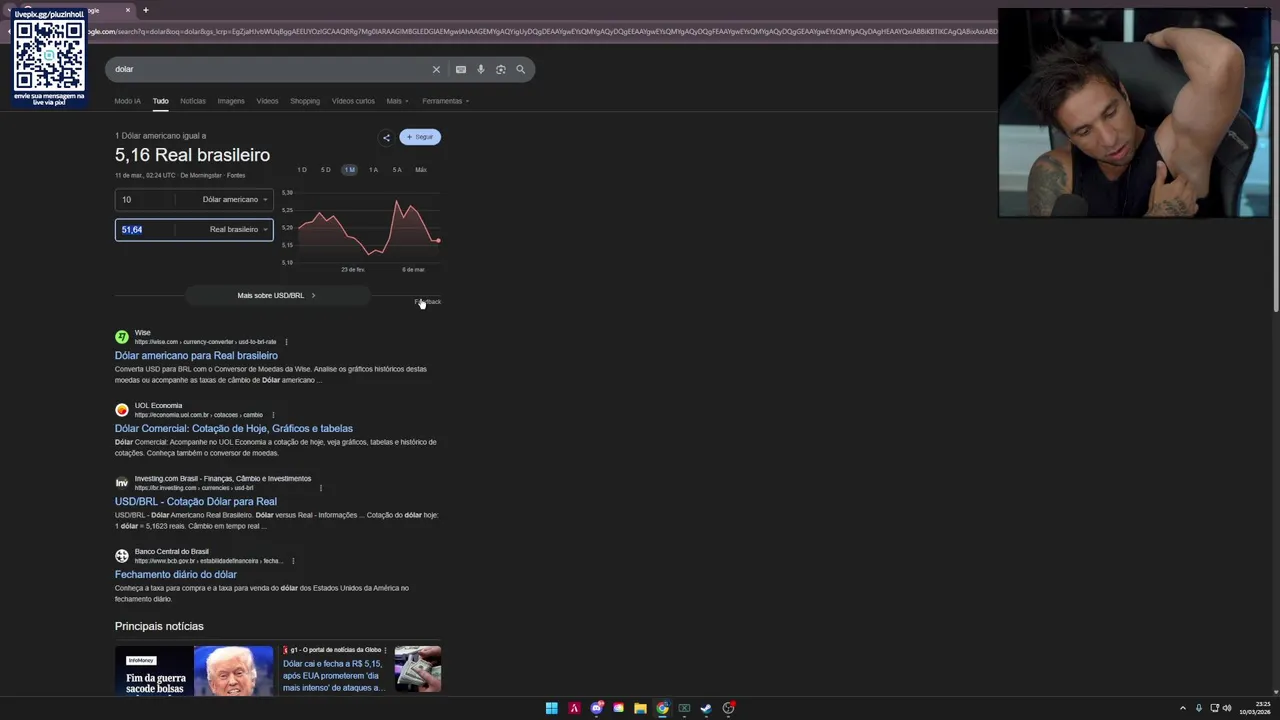The image size is (1280, 720).
Task: Switch to Chrome in the taskbar
Action: point(662,708)
